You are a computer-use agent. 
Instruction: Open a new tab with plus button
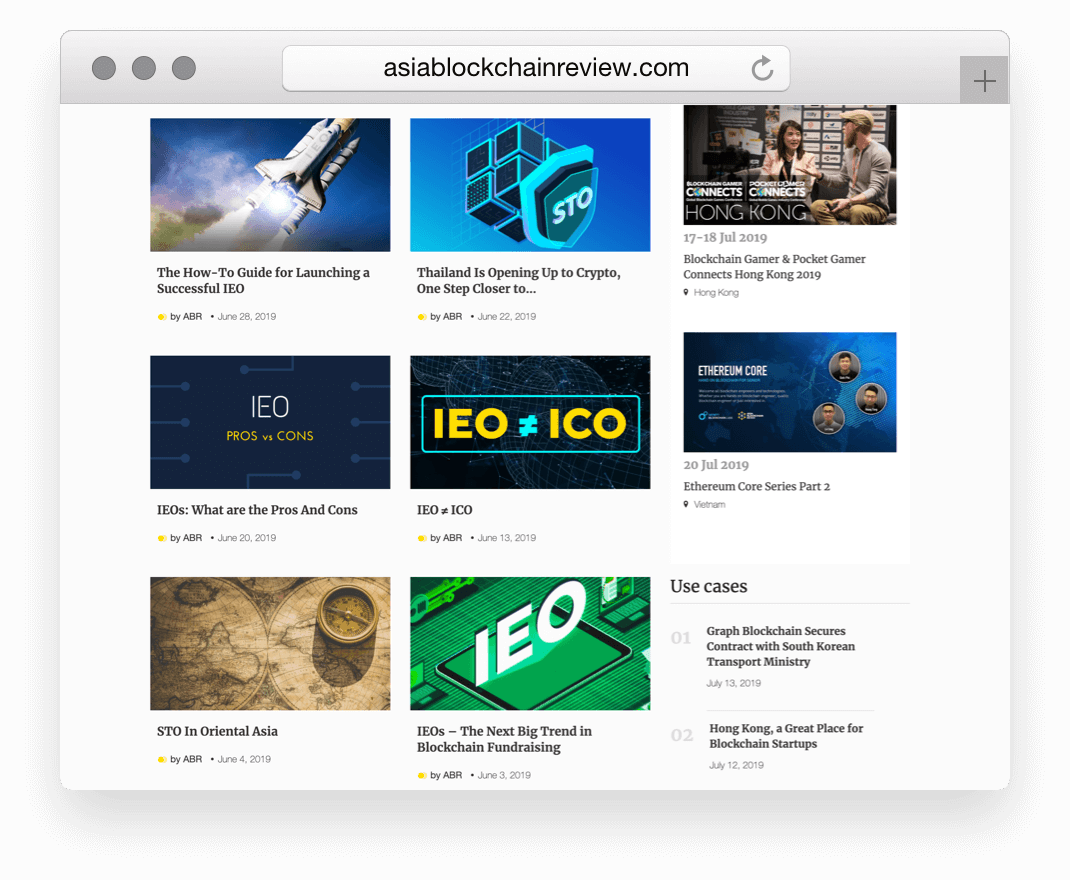984,81
